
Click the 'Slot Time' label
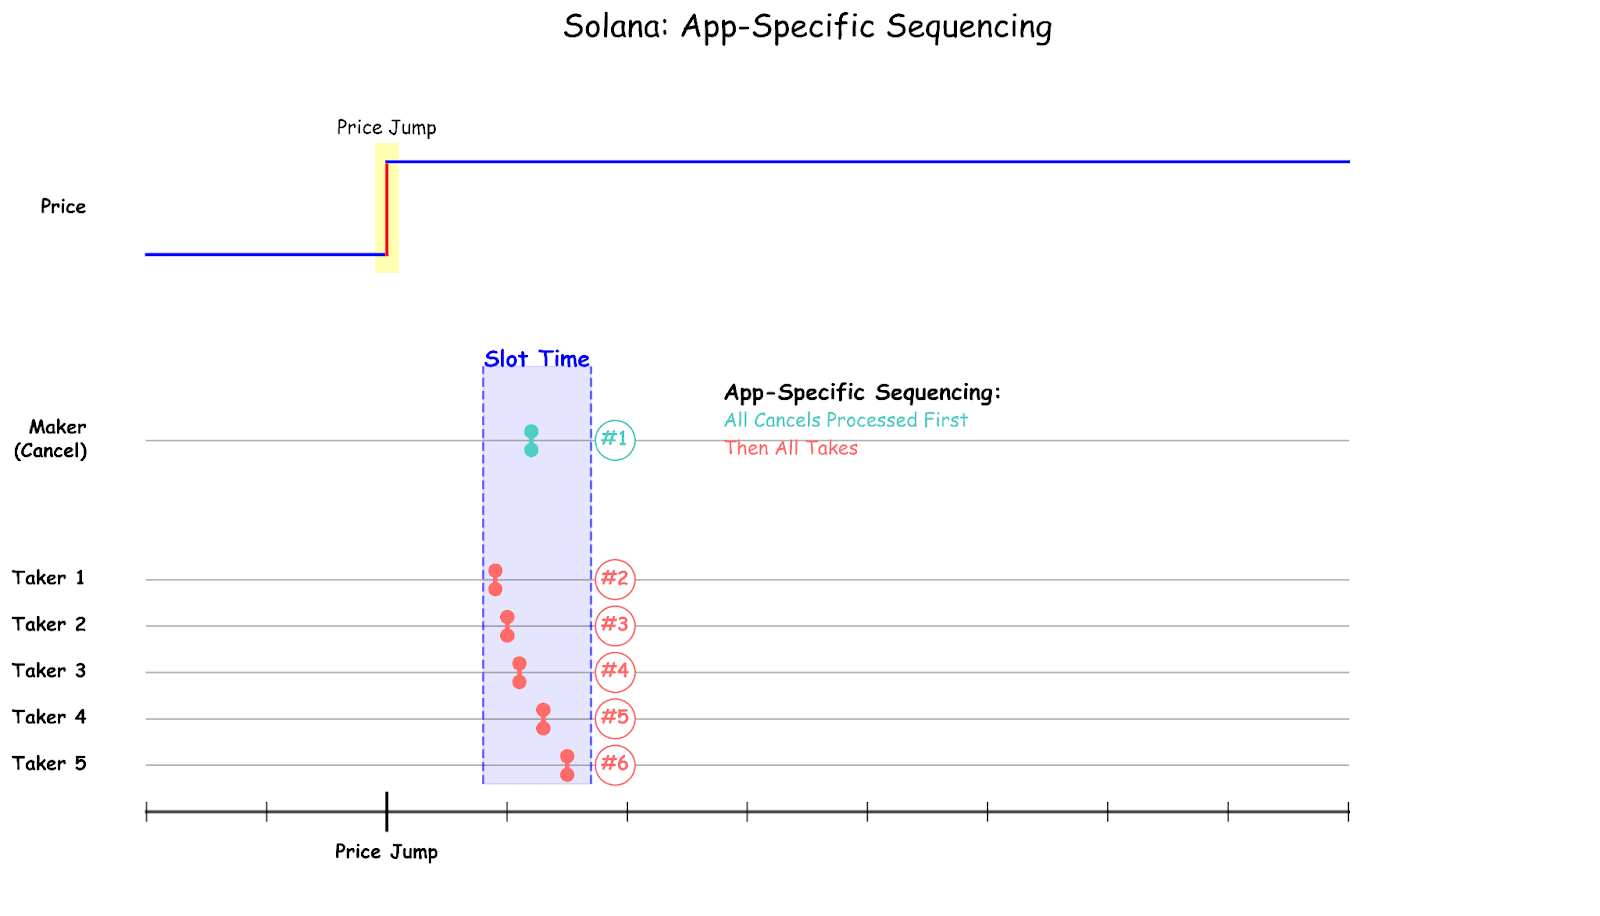point(537,359)
